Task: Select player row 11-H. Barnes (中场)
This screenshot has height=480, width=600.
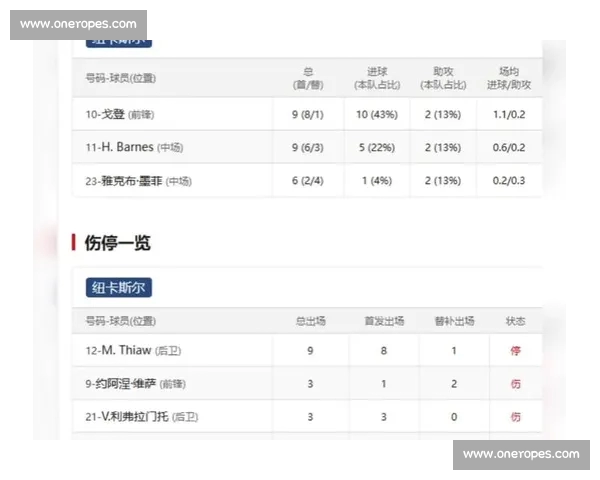Action: pos(307,147)
